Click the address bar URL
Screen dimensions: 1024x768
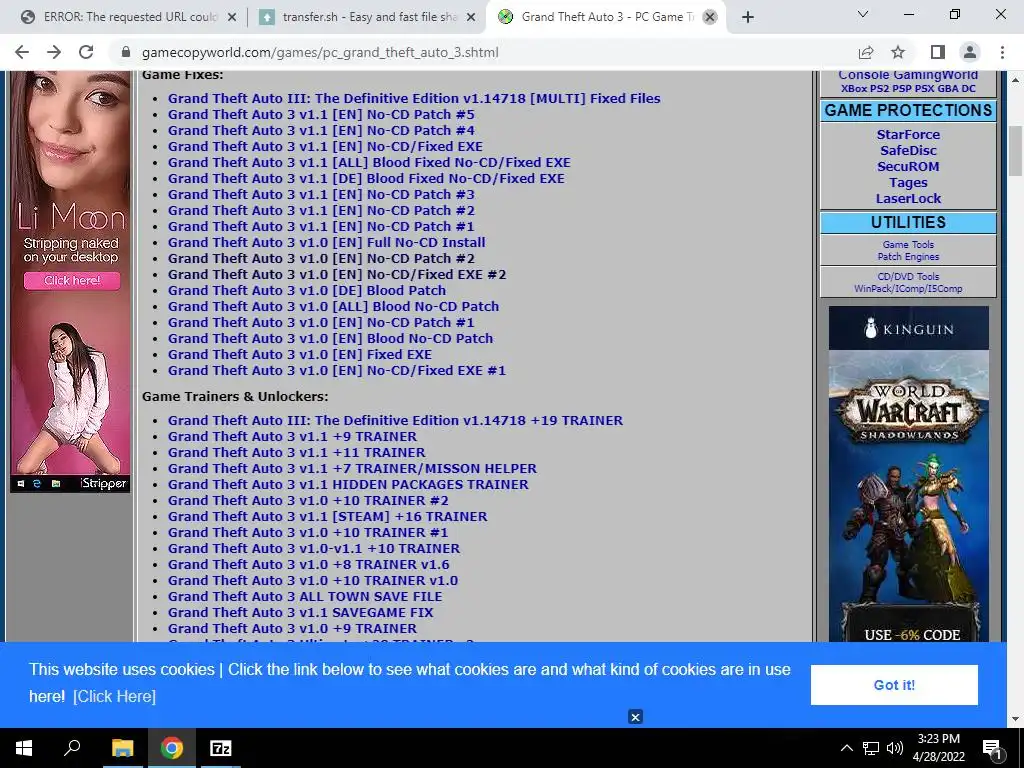[x=320, y=52]
